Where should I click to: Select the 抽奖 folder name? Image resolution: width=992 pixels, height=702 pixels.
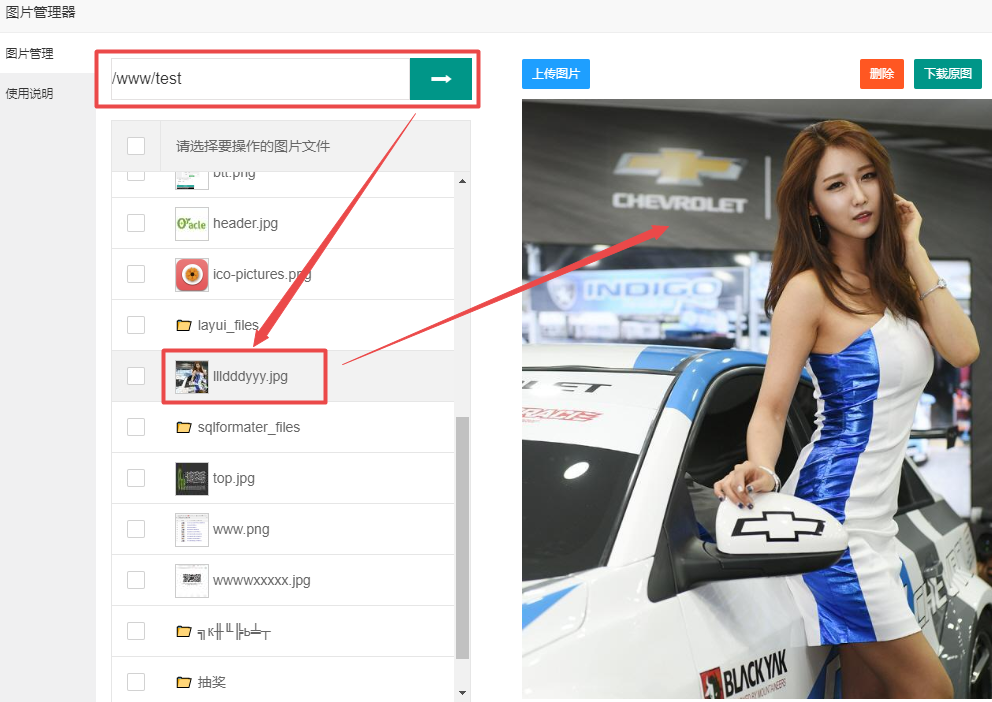(x=212, y=682)
